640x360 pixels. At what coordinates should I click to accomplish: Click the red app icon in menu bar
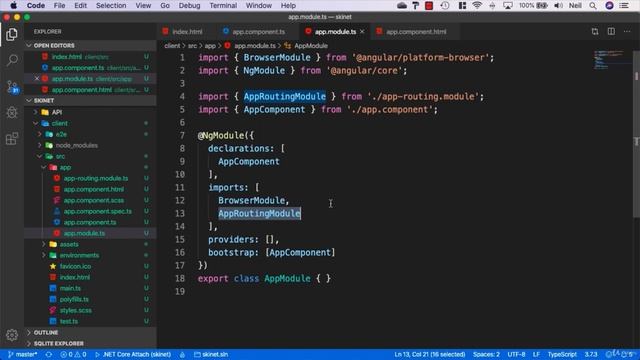tap(429, 5)
